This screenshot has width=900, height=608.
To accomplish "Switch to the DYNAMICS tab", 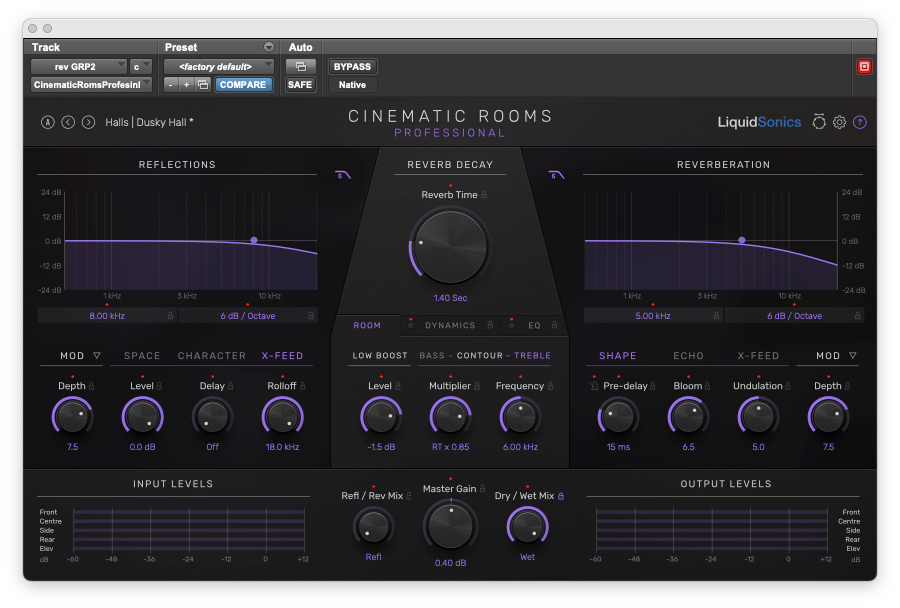I will point(450,326).
